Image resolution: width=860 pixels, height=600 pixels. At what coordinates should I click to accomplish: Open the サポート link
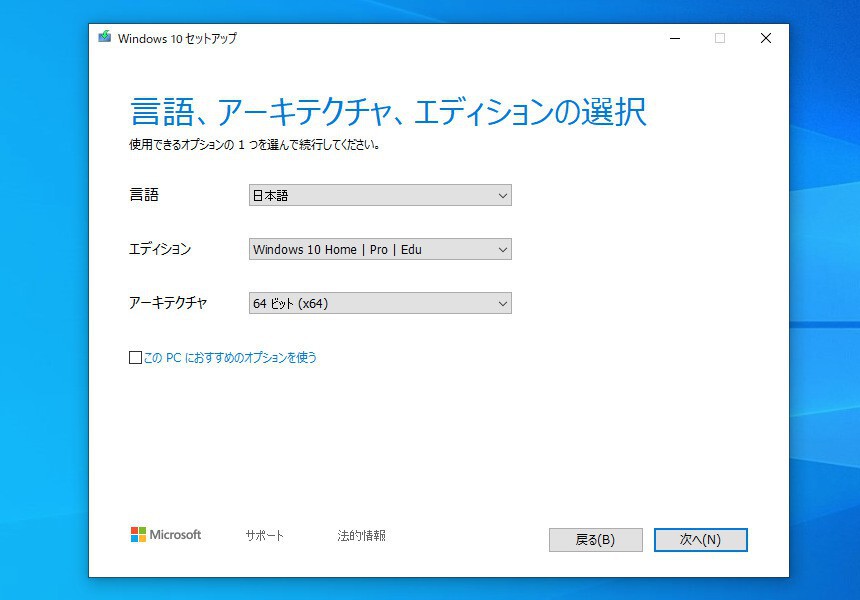tap(264, 535)
